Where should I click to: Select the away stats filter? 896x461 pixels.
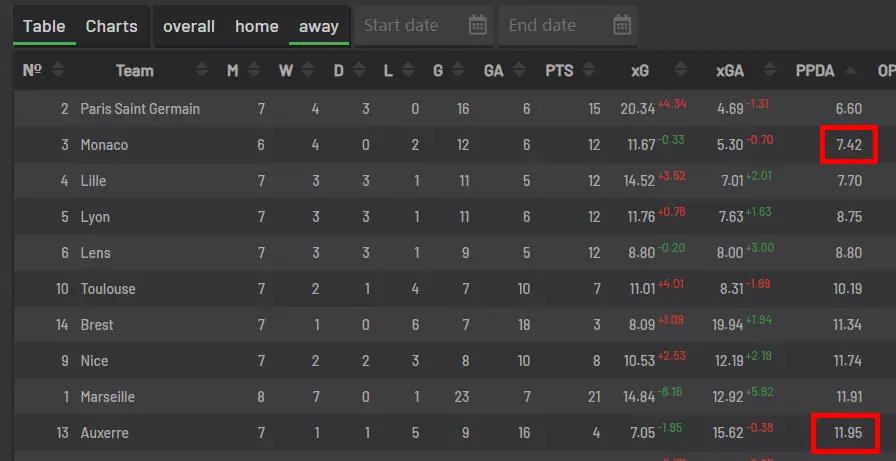pyautogui.click(x=318, y=26)
